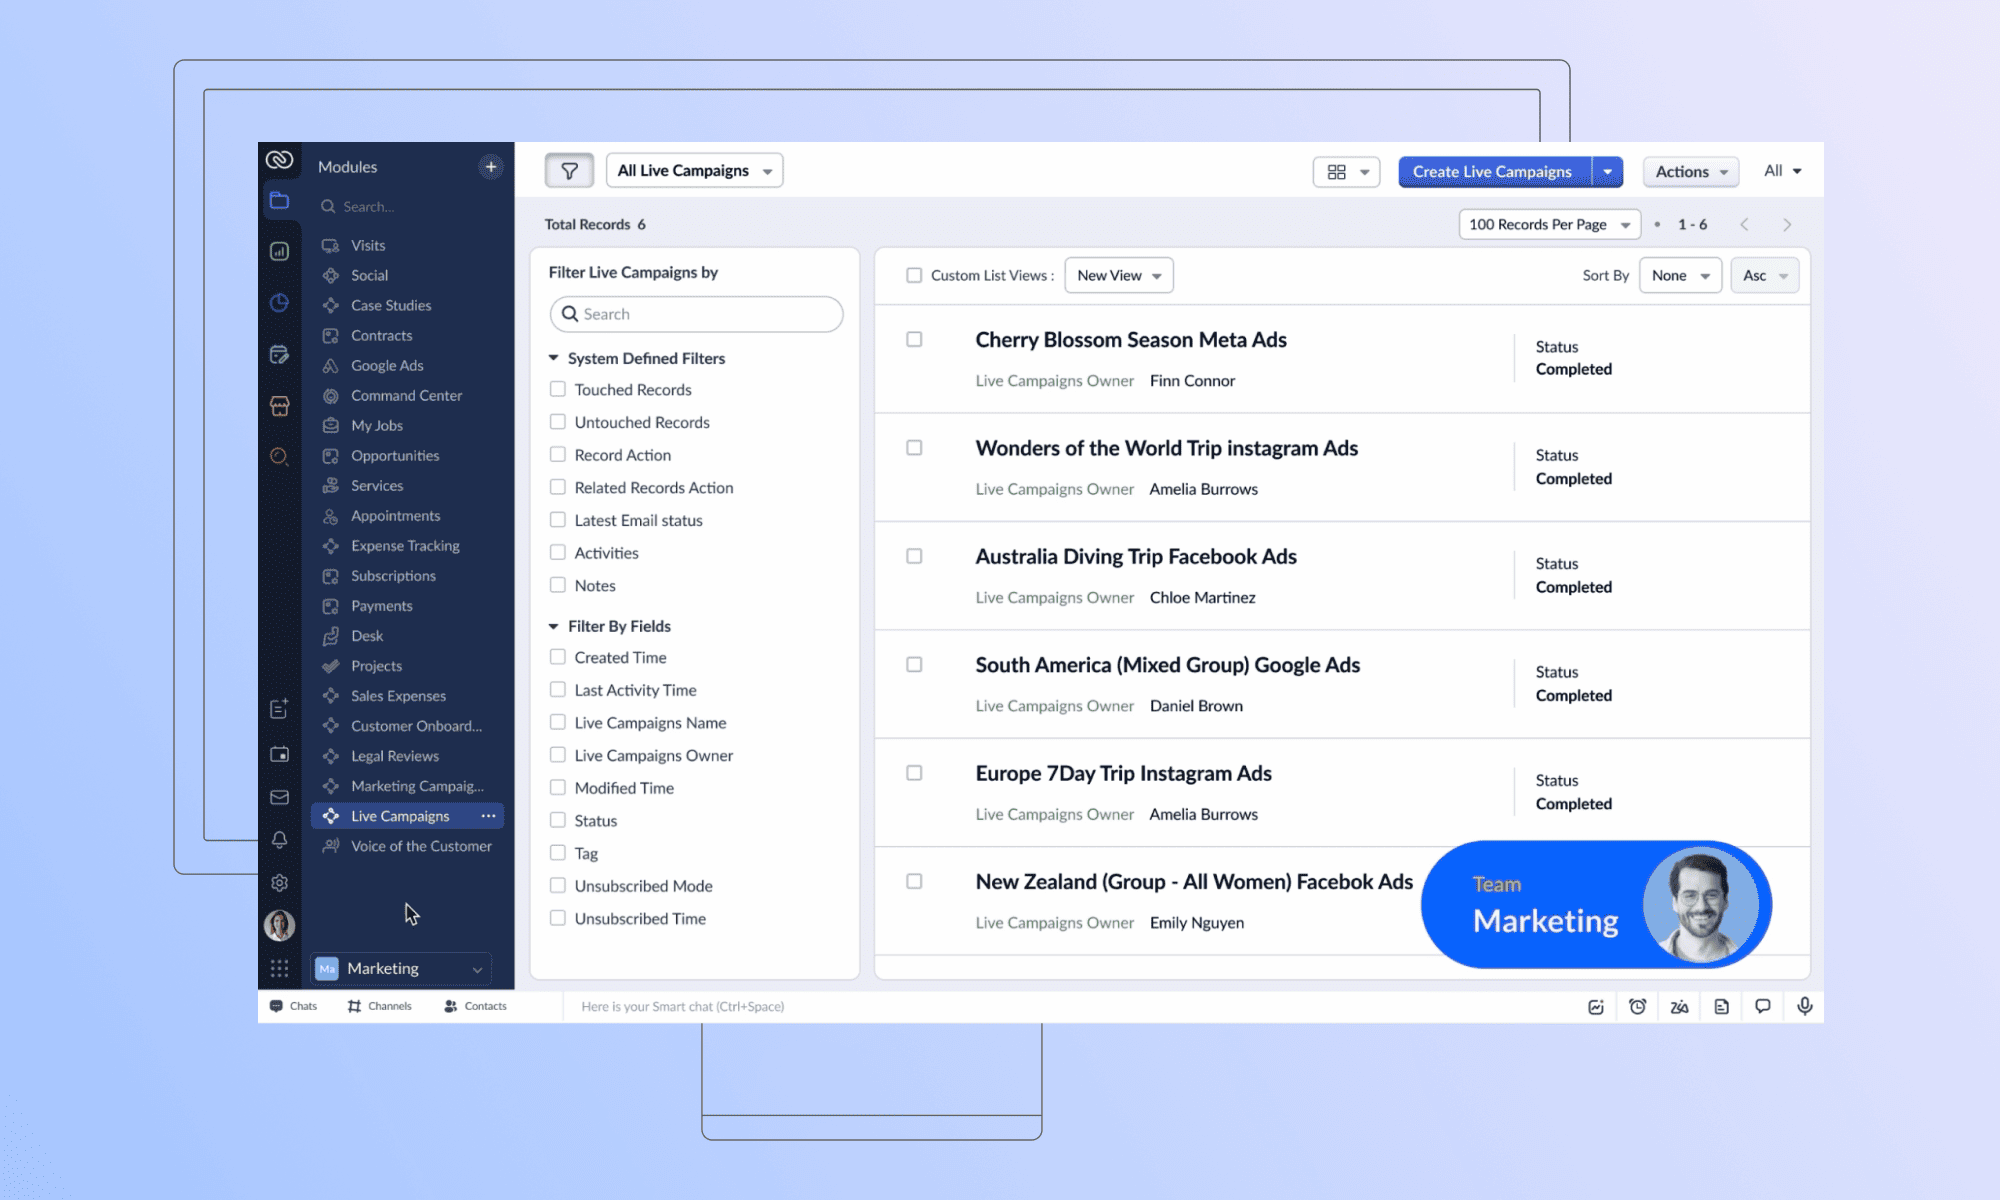Click the microphone icon in bottom bar
The height and width of the screenshot is (1200, 2000).
1805,1006
